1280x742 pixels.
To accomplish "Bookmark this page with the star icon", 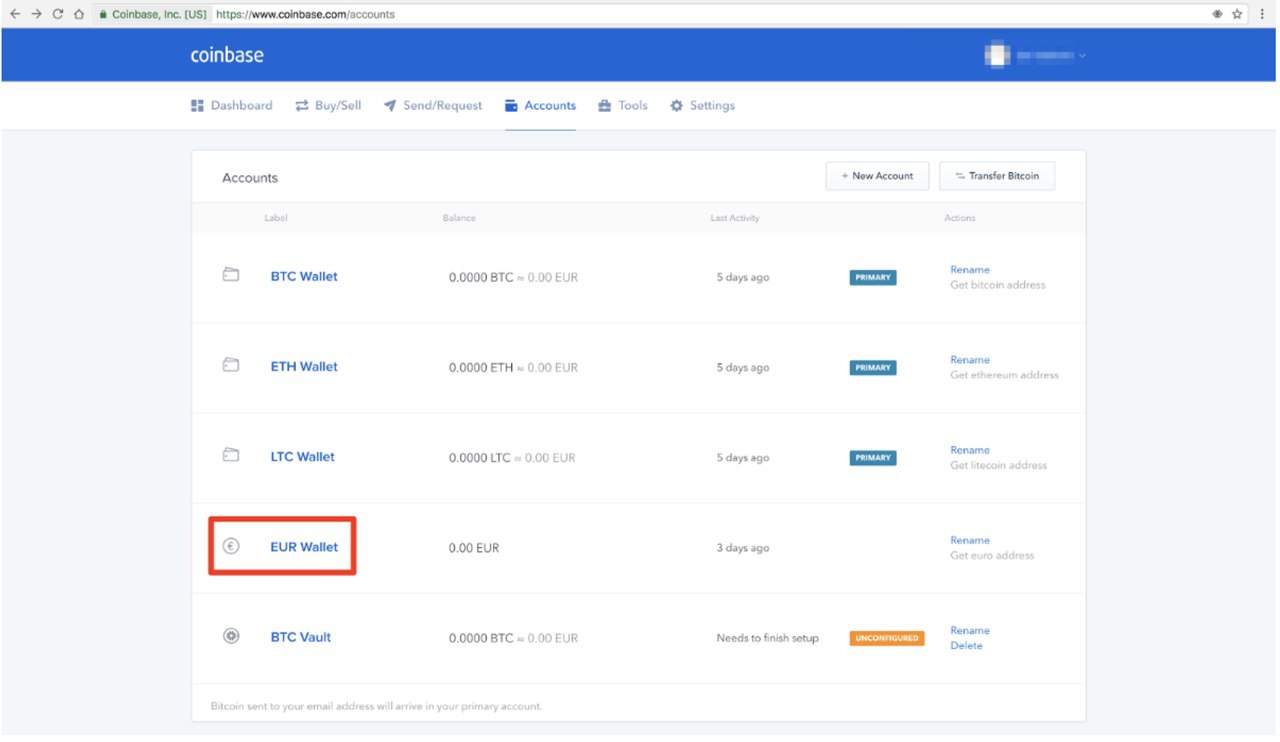I will 1237,14.
